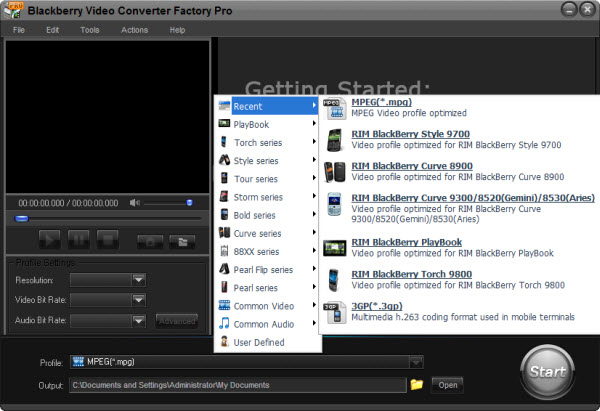Click the speaker mute icon
This screenshot has width=600, height=411.
(135, 203)
